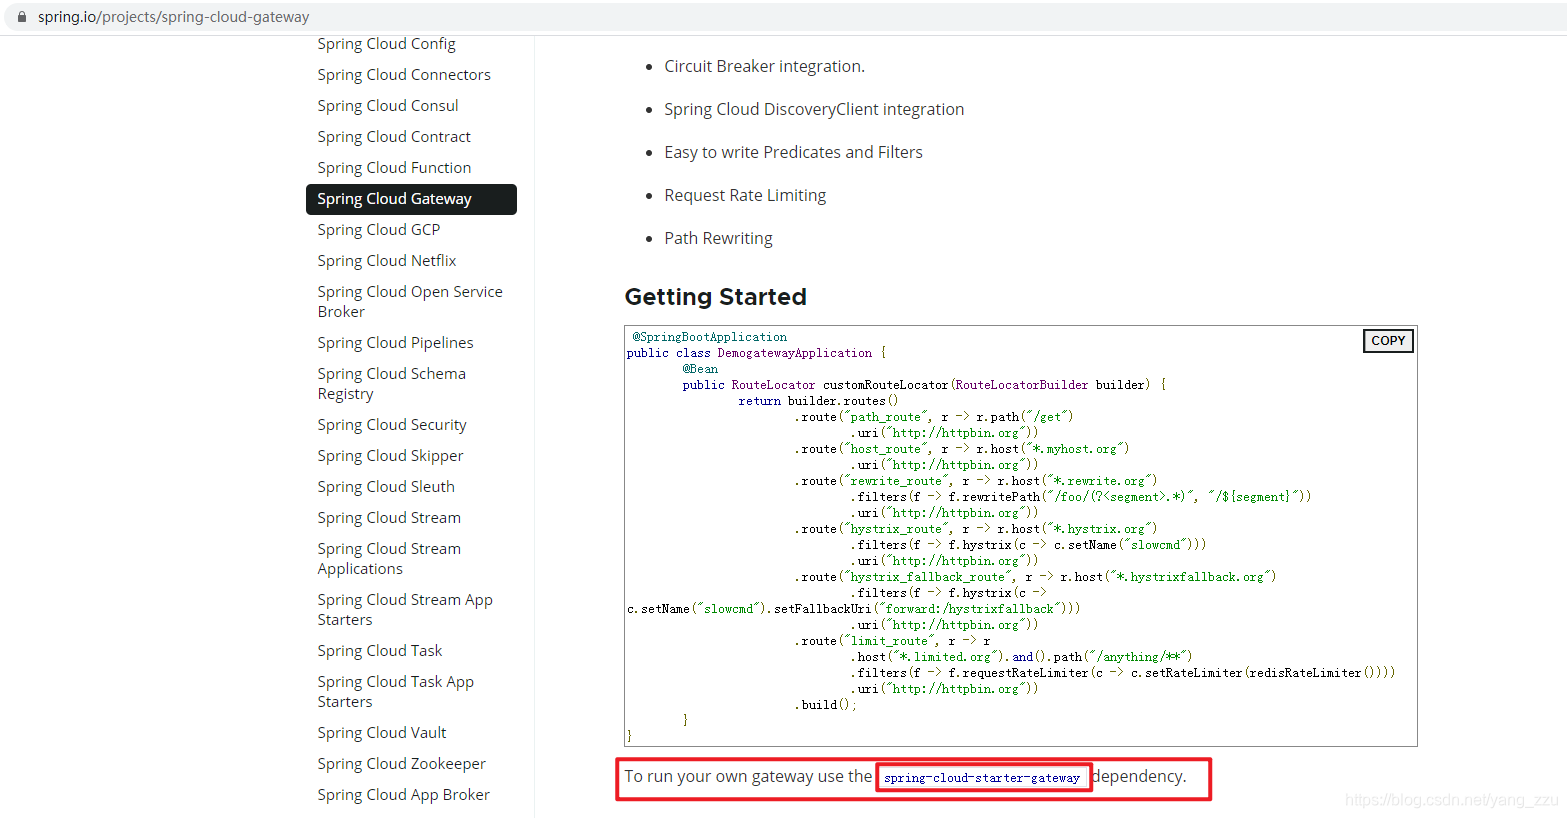Click the COPY button on the code block
Viewport: 1567px width, 818px height.
[1388, 341]
